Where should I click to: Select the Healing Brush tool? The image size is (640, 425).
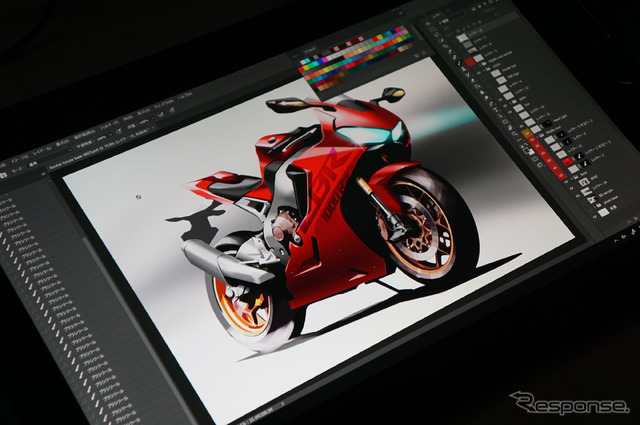click(x=455, y=57)
